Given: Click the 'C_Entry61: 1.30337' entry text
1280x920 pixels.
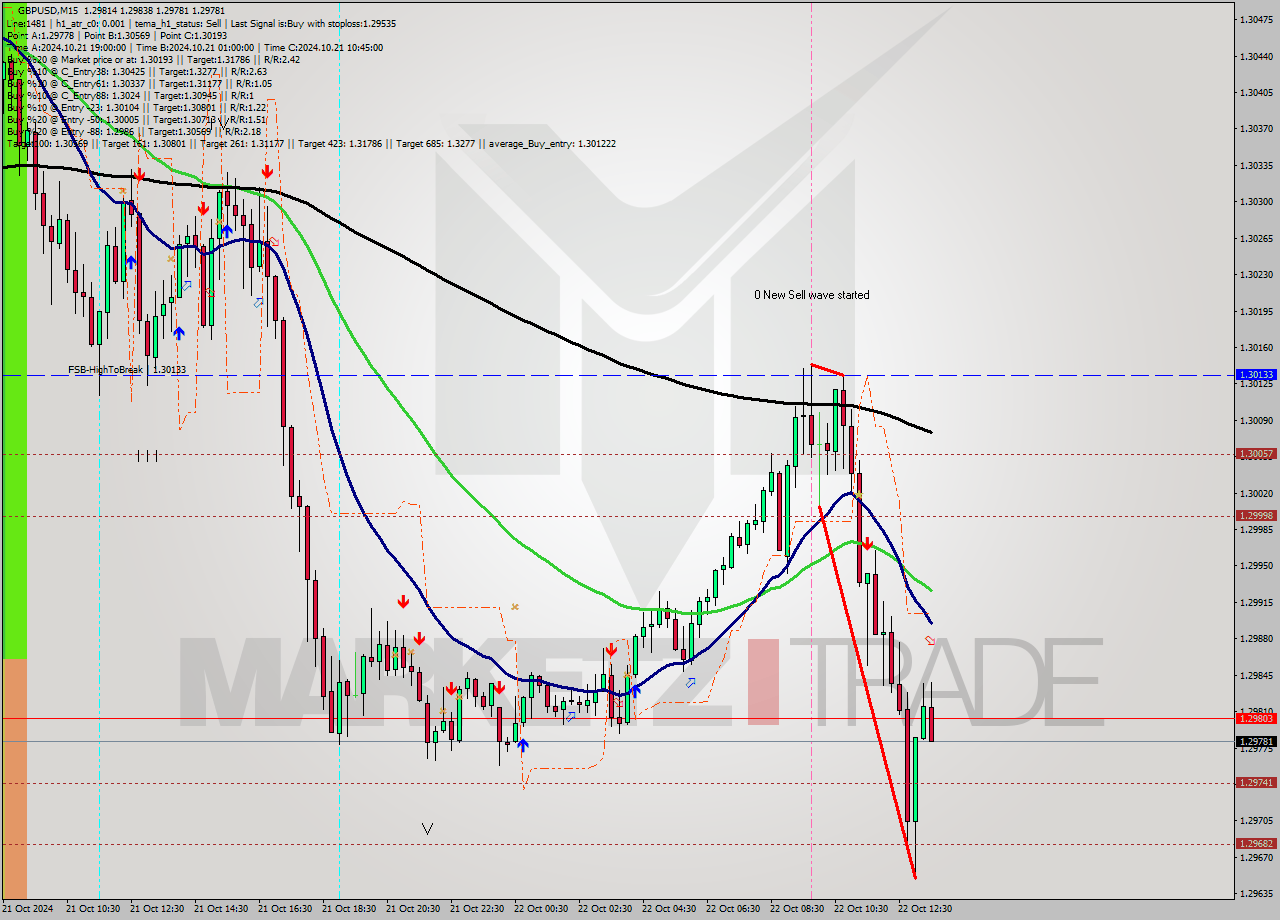Looking at the screenshot, I should point(101,83).
